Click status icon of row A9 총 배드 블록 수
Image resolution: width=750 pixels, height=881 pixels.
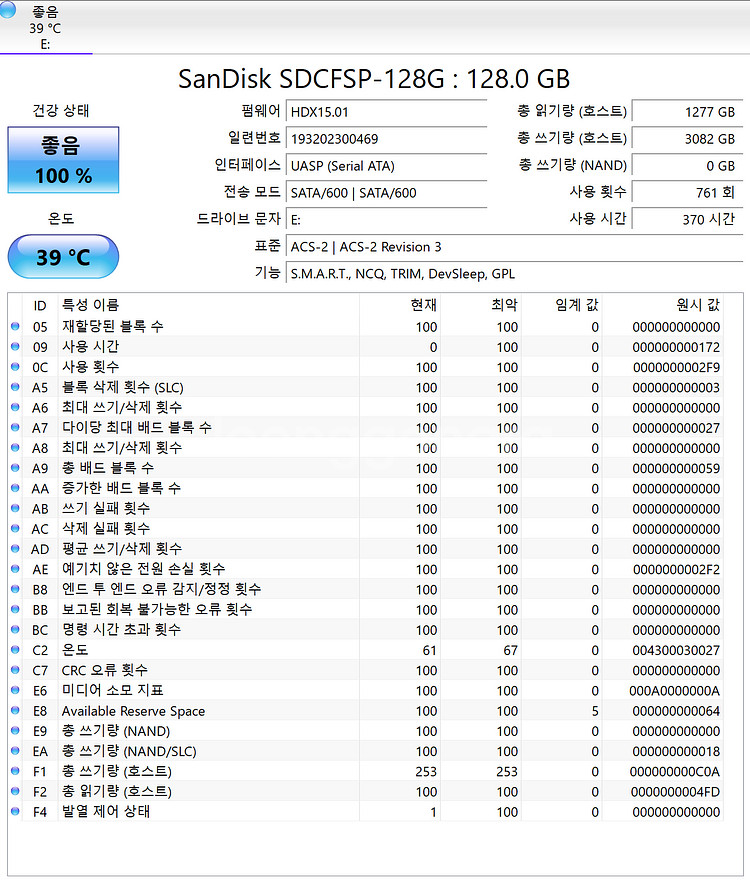coord(15,467)
